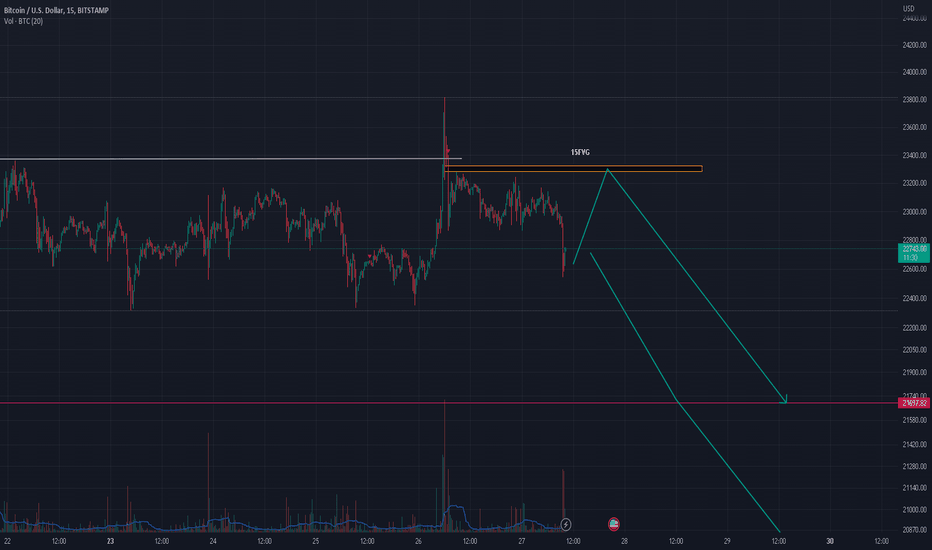Click the 21140.00 price scale value
The width and height of the screenshot is (932, 550).
914,488
